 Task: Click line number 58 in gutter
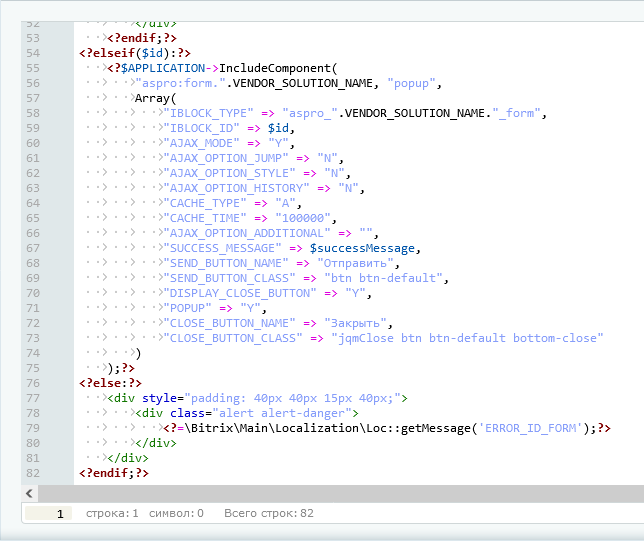33,113
